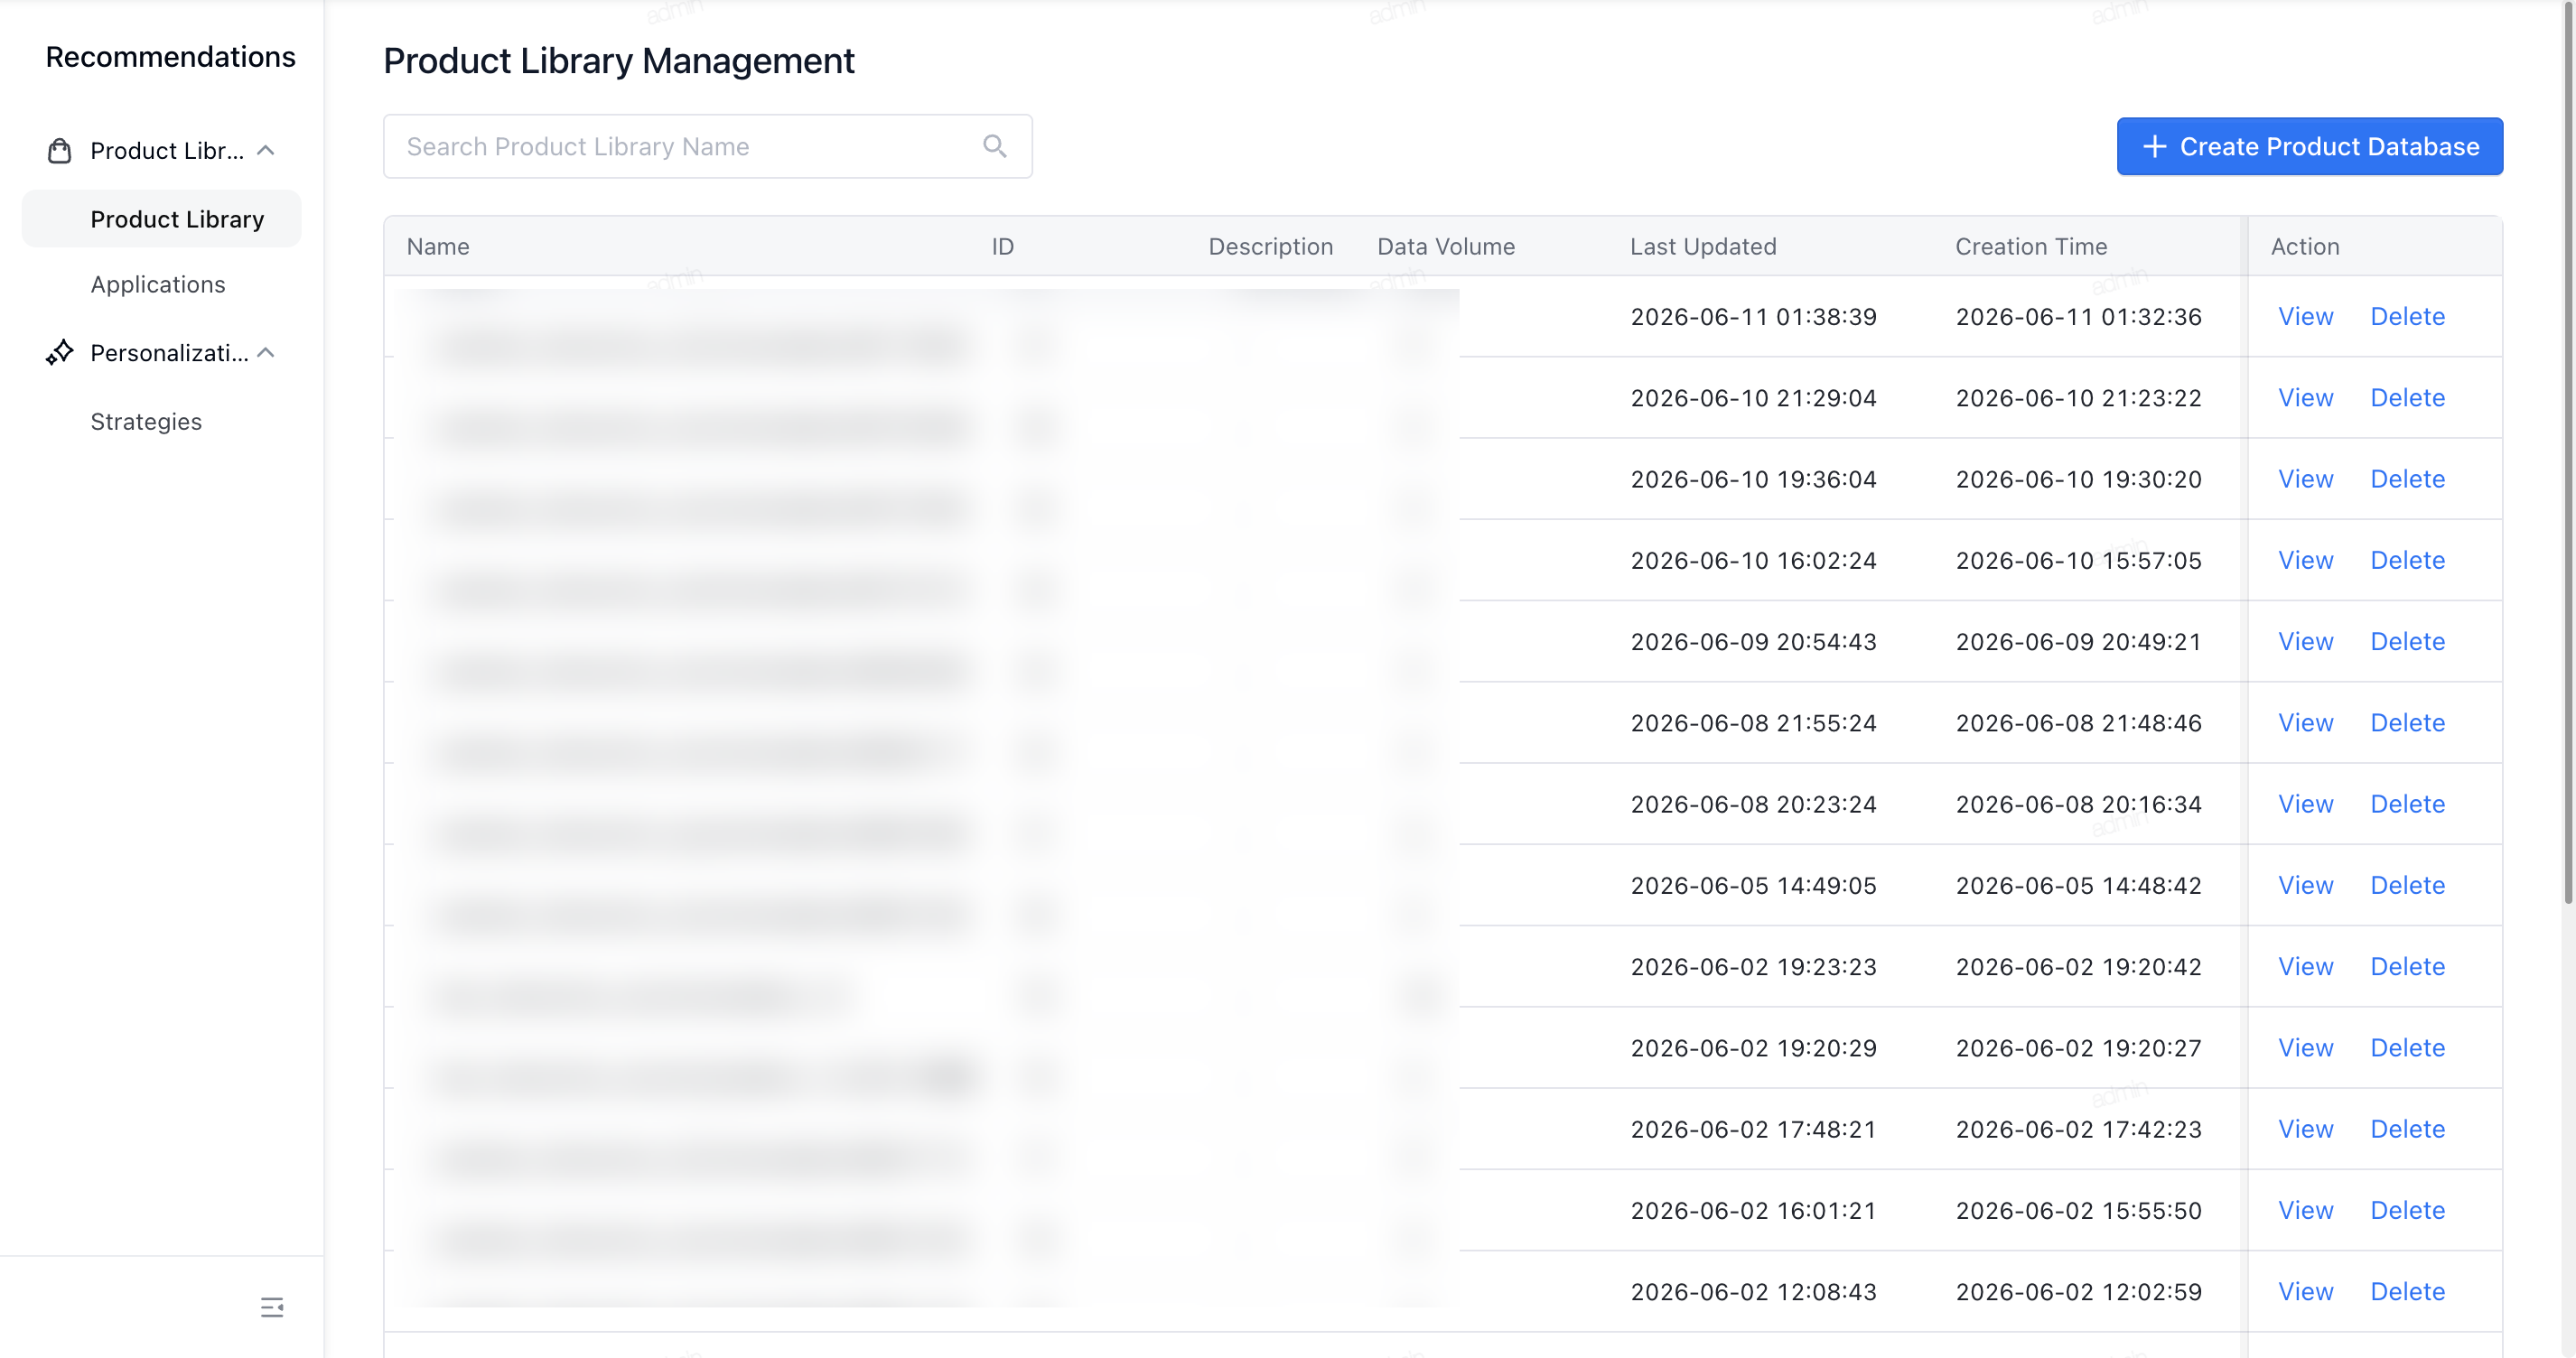Click the search magnifier icon
The width and height of the screenshot is (2576, 1358).
coord(994,146)
